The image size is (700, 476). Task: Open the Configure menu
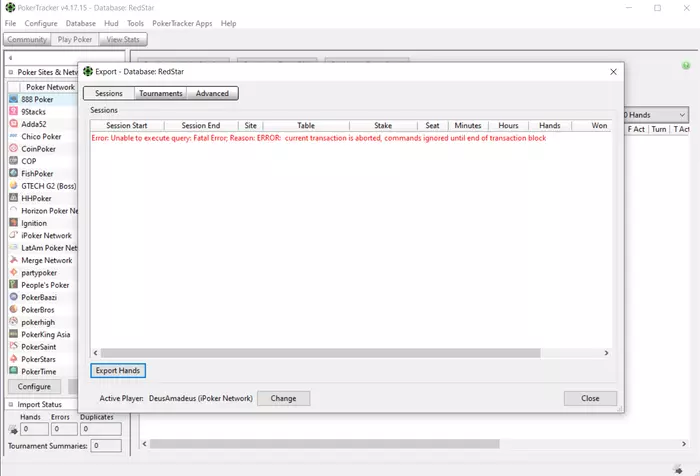[x=41, y=23]
